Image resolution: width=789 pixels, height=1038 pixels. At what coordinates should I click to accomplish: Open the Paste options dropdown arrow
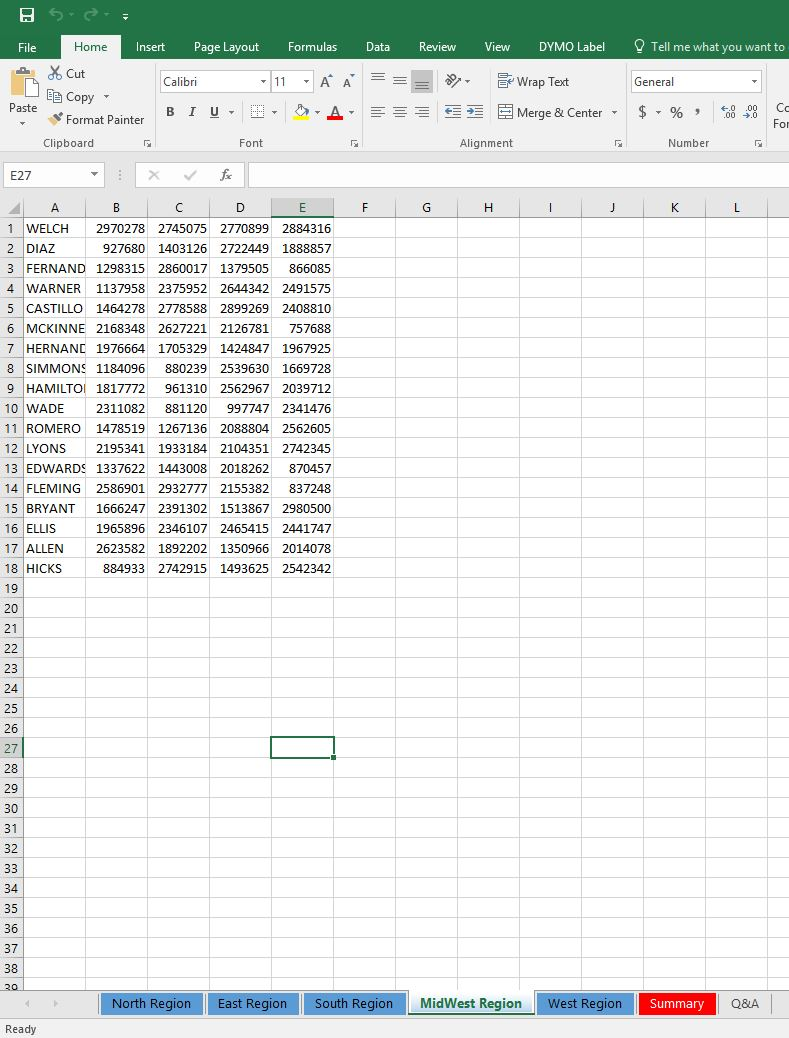[23, 124]
